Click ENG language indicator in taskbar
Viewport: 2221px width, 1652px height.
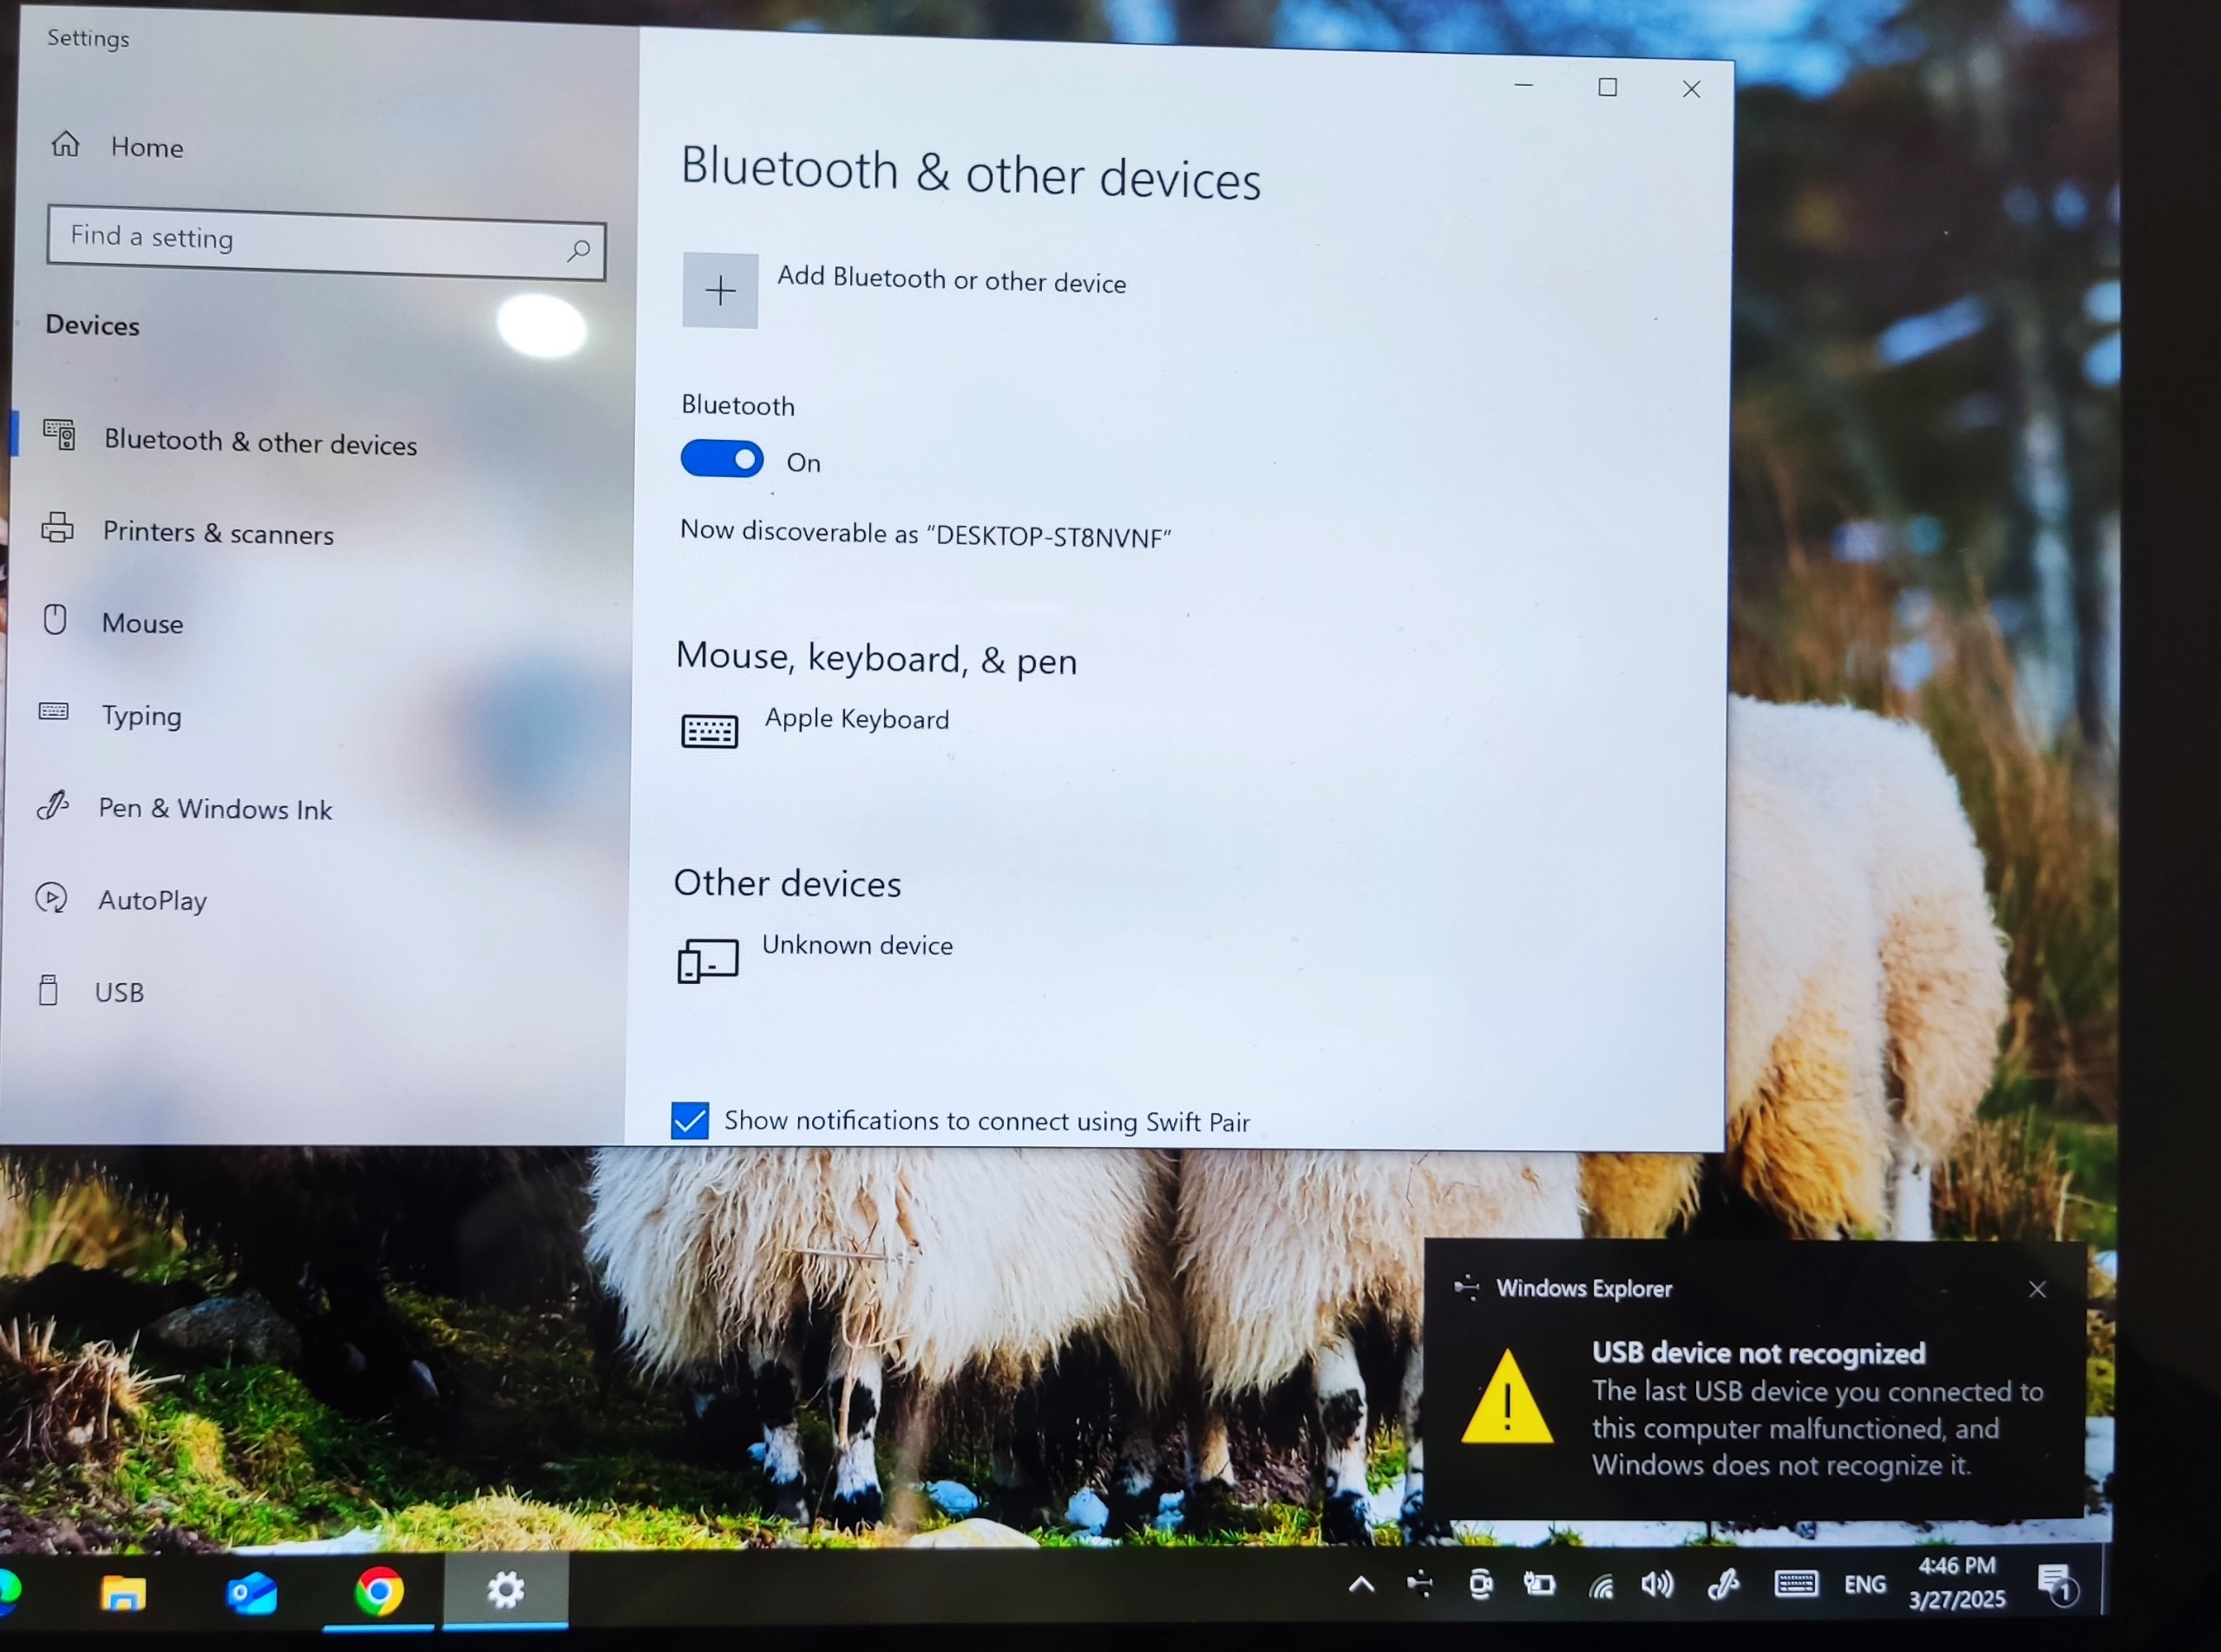pos(1865,1584)
